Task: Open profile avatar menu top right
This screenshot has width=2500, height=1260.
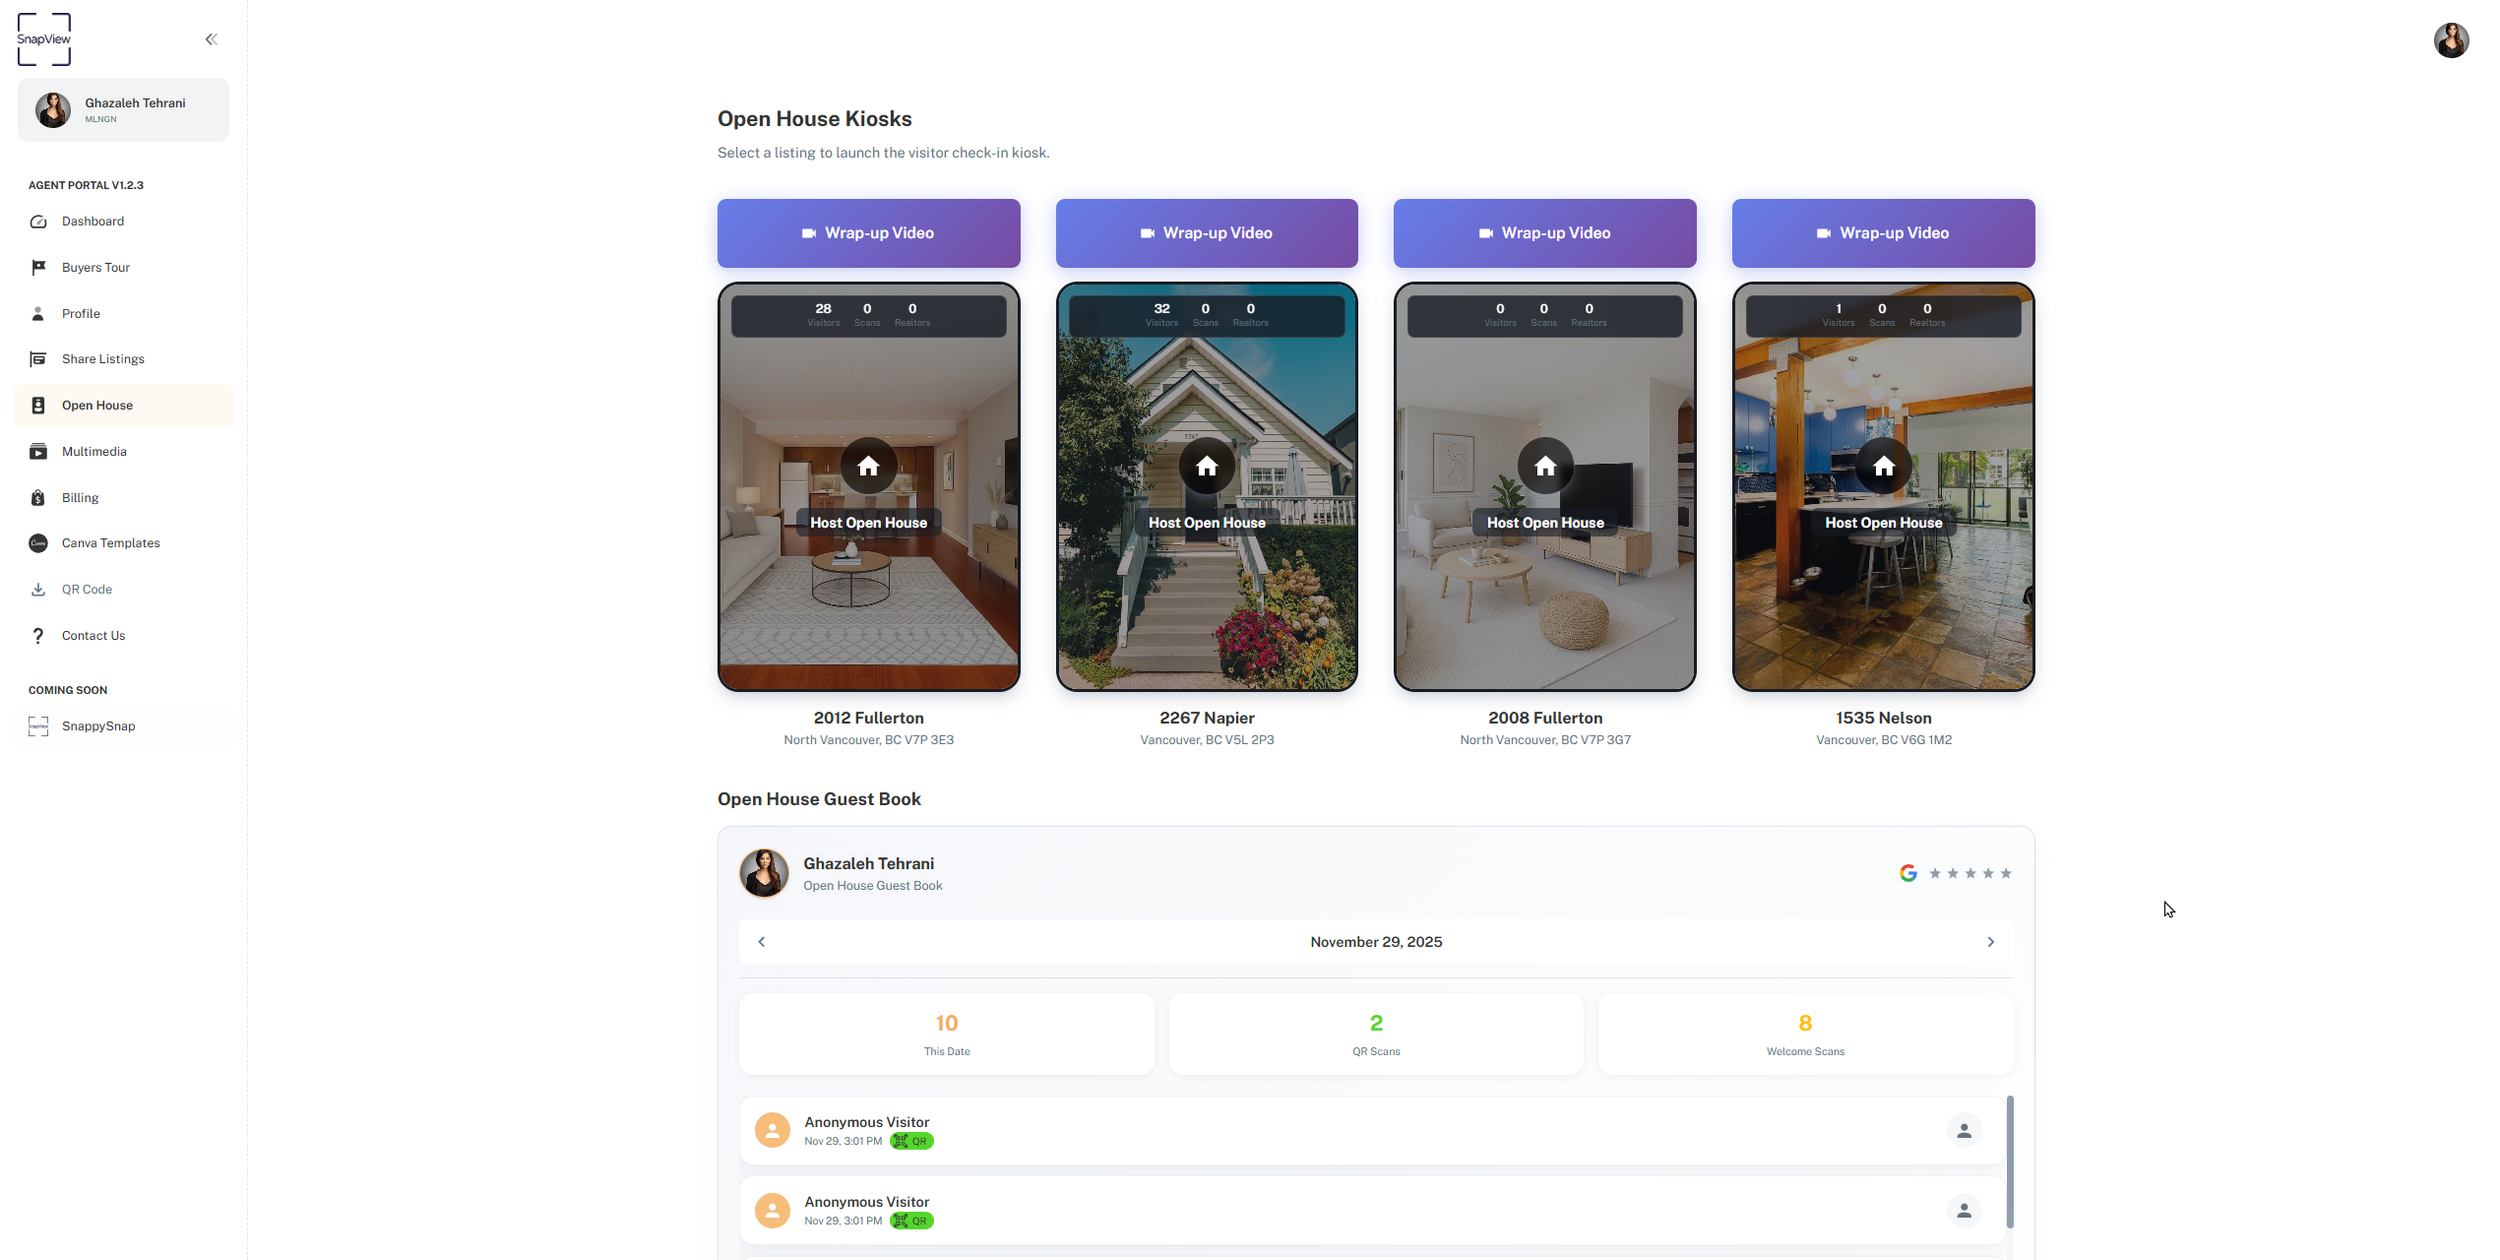Action: [2450, 40]
